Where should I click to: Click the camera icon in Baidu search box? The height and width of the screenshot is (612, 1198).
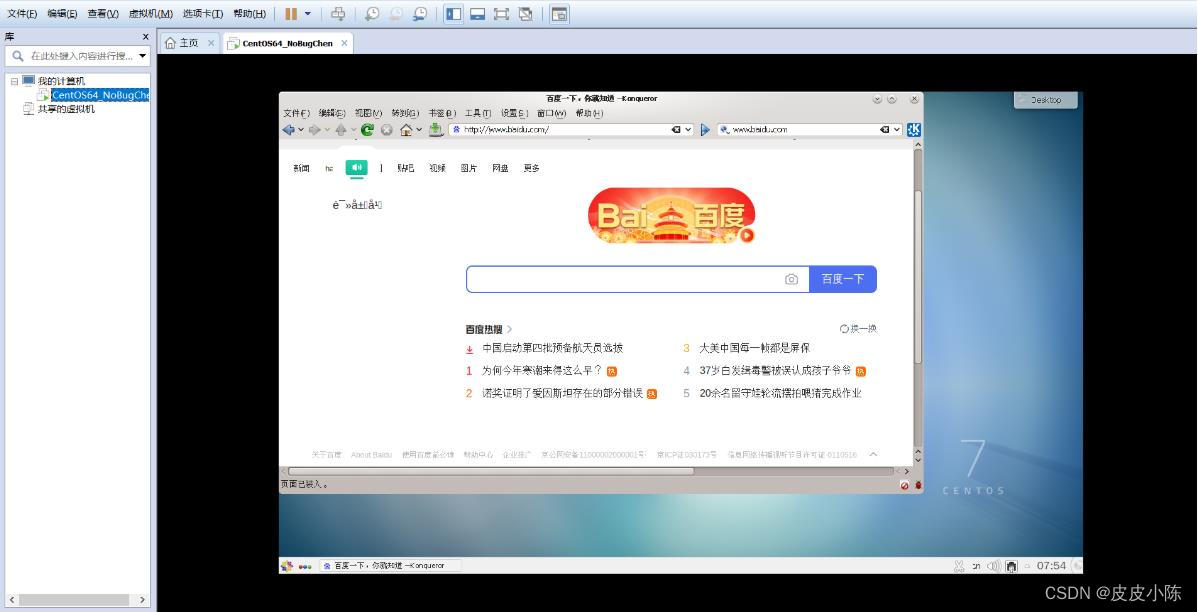pyautogui.click(x=791, y=279)
